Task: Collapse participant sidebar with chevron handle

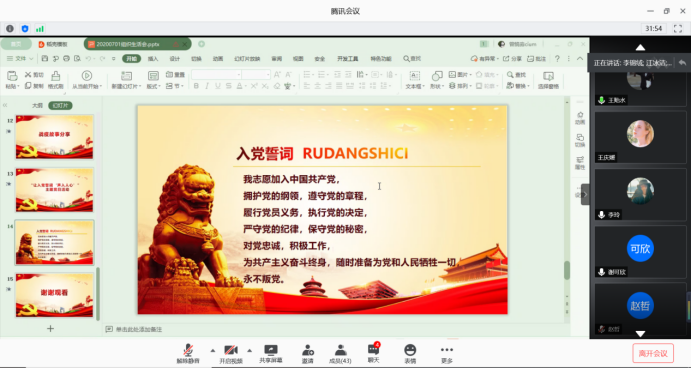Action: (x=585, y=194)
